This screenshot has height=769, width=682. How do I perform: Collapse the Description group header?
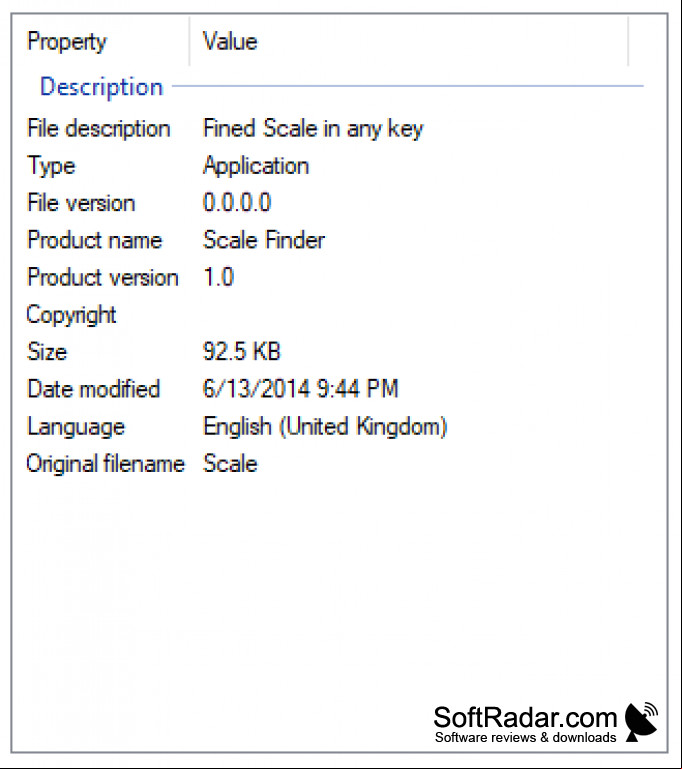tap(101, 87)
